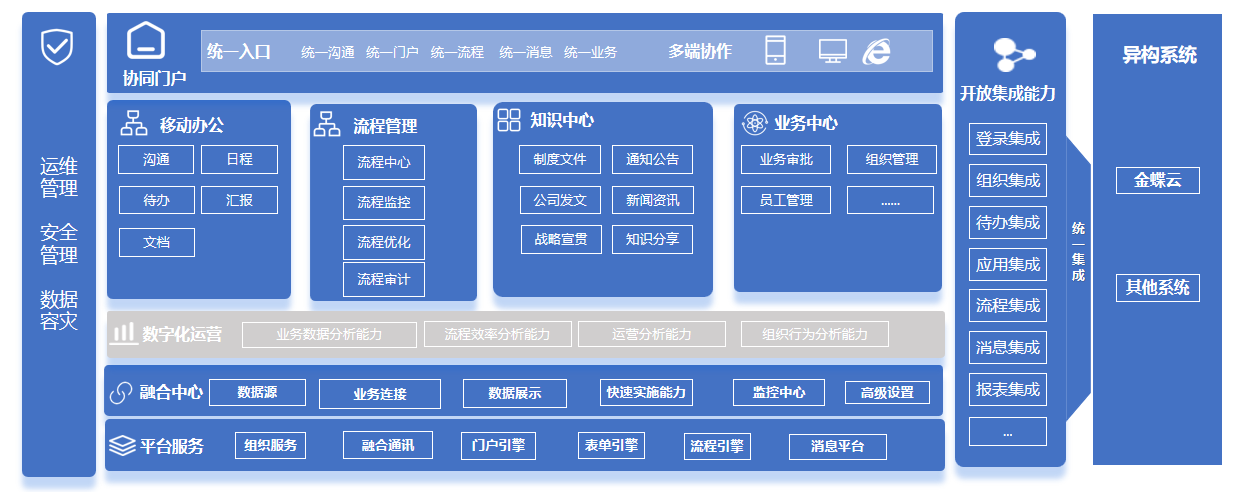Image resolution: width=1240 pixels, height=492 pixels.
Task: Click the Internet Explorer browser icon
Action: pyautogui.click(x=877, y=51)
